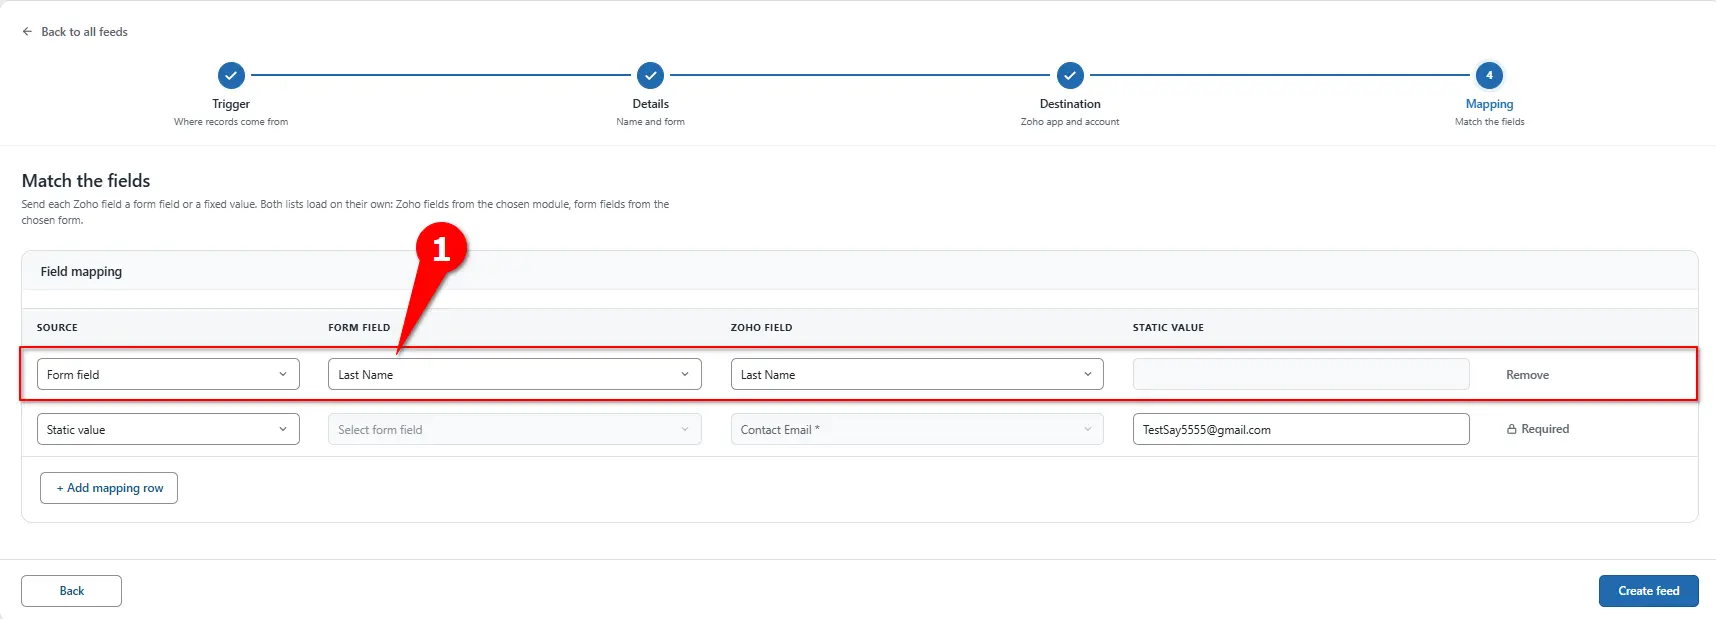Click the Destination step checkmark circle
This screenshot has width=1716, height=619.
pos(1070,75)
